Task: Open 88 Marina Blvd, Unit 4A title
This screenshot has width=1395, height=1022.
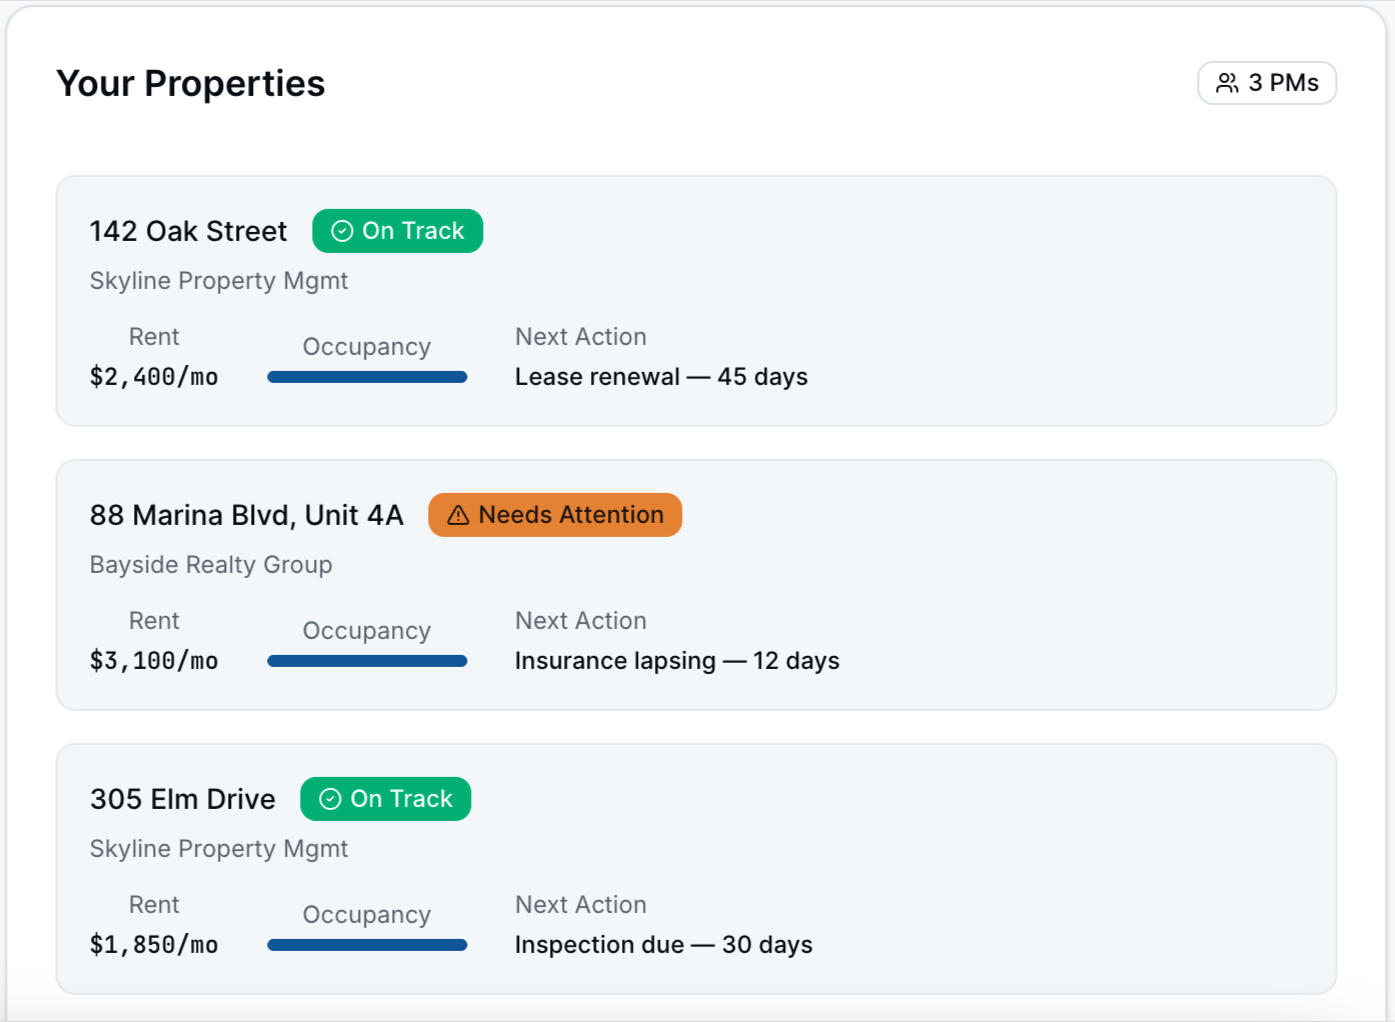Action: pos(246,515)
